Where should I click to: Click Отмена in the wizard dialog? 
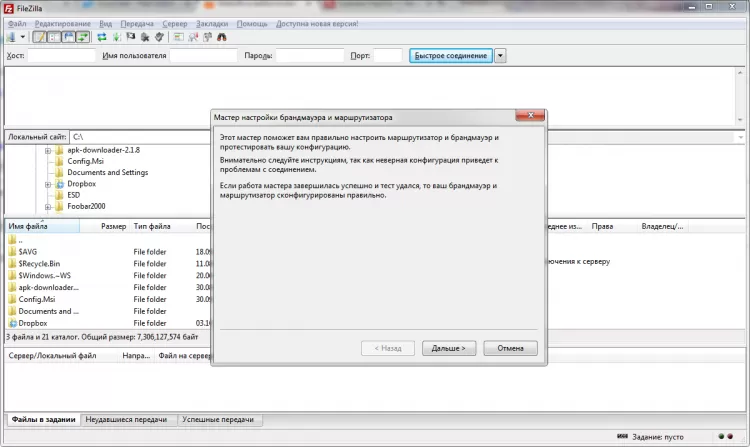tap(510, 348)
